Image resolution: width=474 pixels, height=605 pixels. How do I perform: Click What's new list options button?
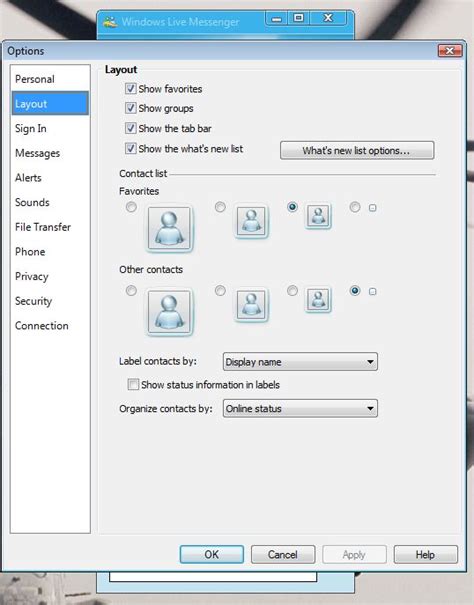(x=357, y=150)
